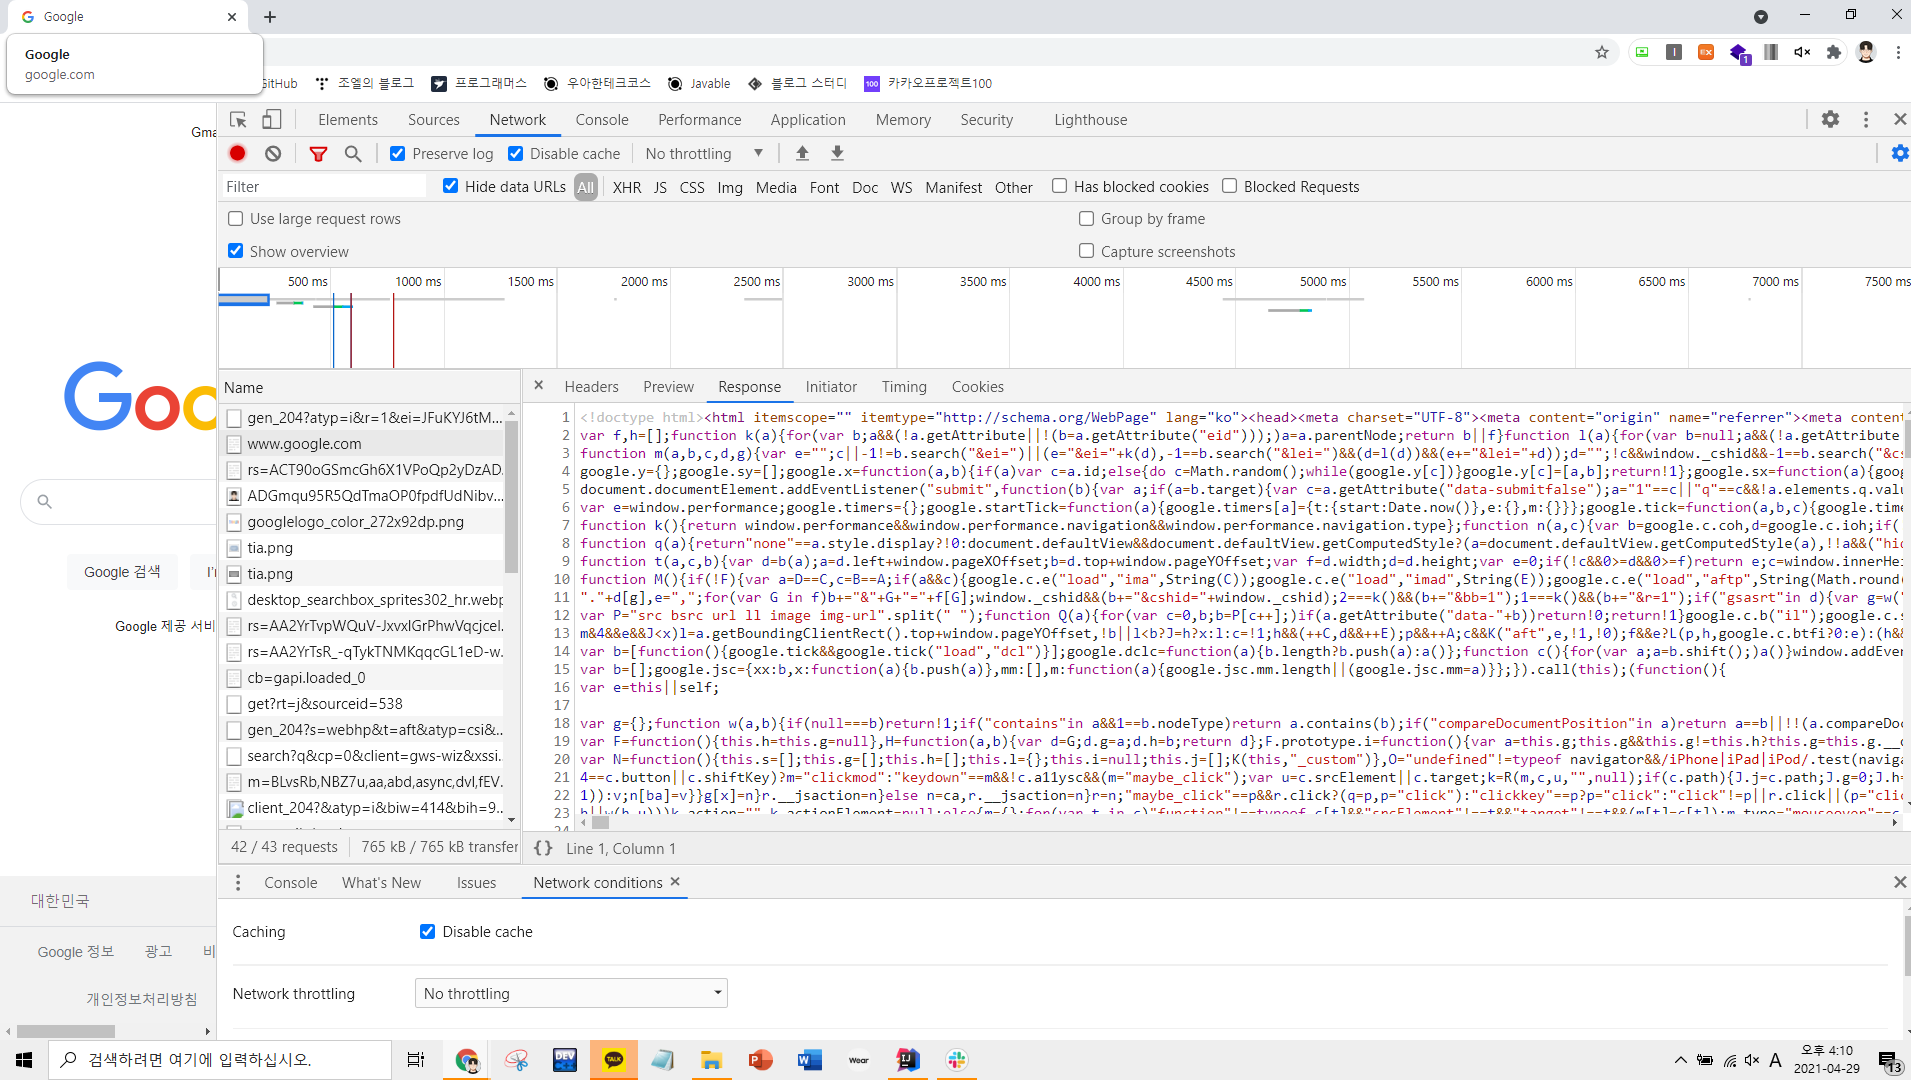
Task: Check Use large request rows
Action: click(x=235, y=218)
